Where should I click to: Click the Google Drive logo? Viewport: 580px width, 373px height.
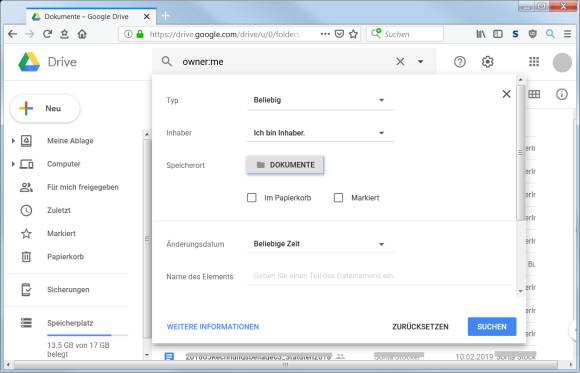click(29, 62)
